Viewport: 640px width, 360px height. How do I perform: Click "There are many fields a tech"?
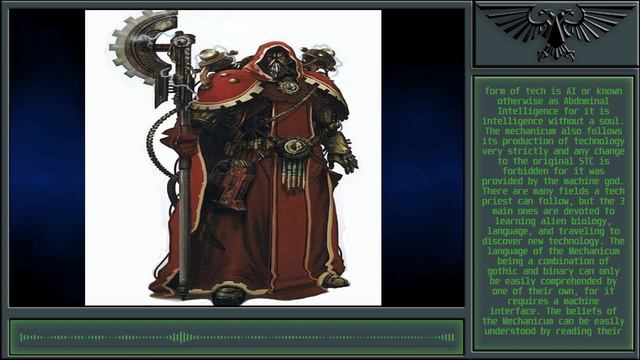click(x=553, y=191)
